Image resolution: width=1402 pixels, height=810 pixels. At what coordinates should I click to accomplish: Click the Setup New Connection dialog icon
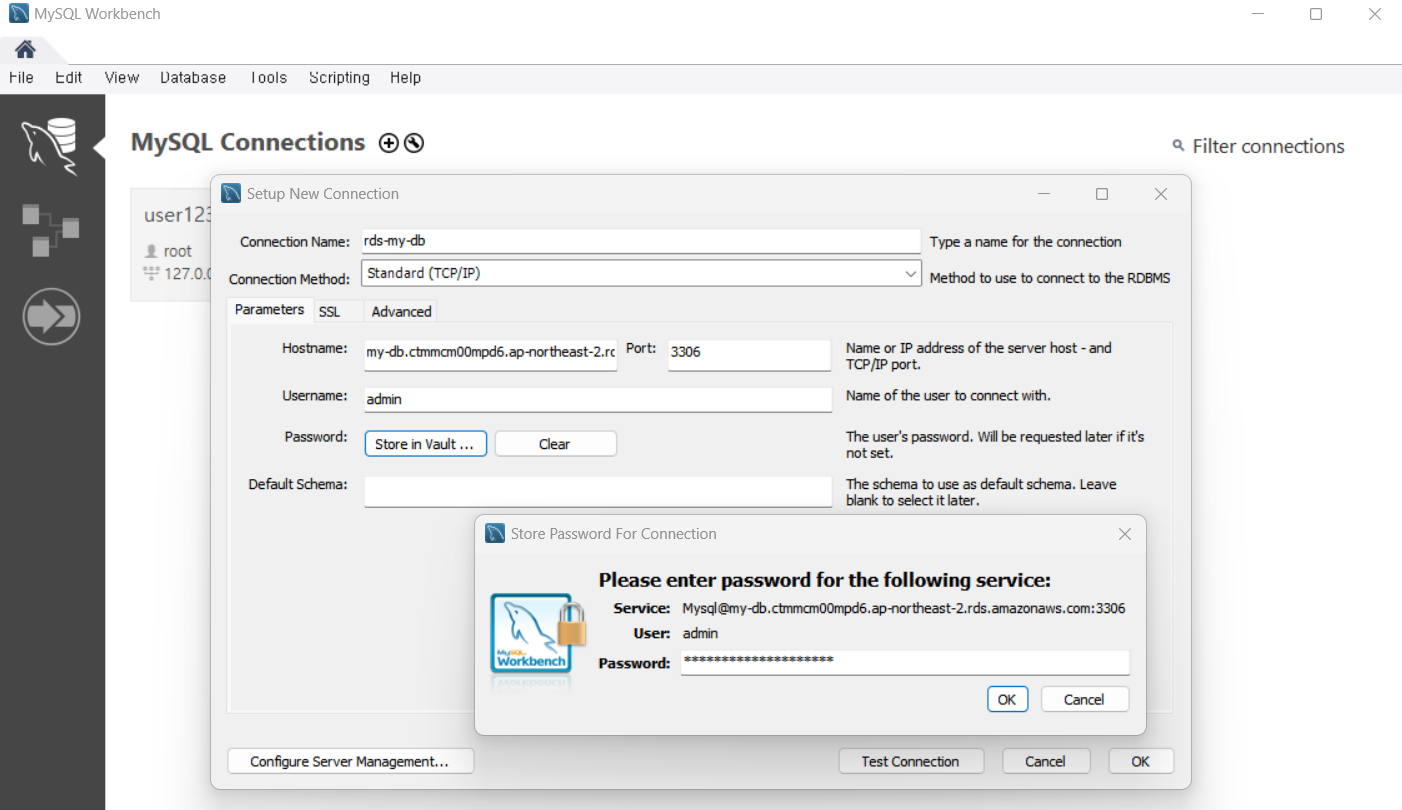pos(231,194)
